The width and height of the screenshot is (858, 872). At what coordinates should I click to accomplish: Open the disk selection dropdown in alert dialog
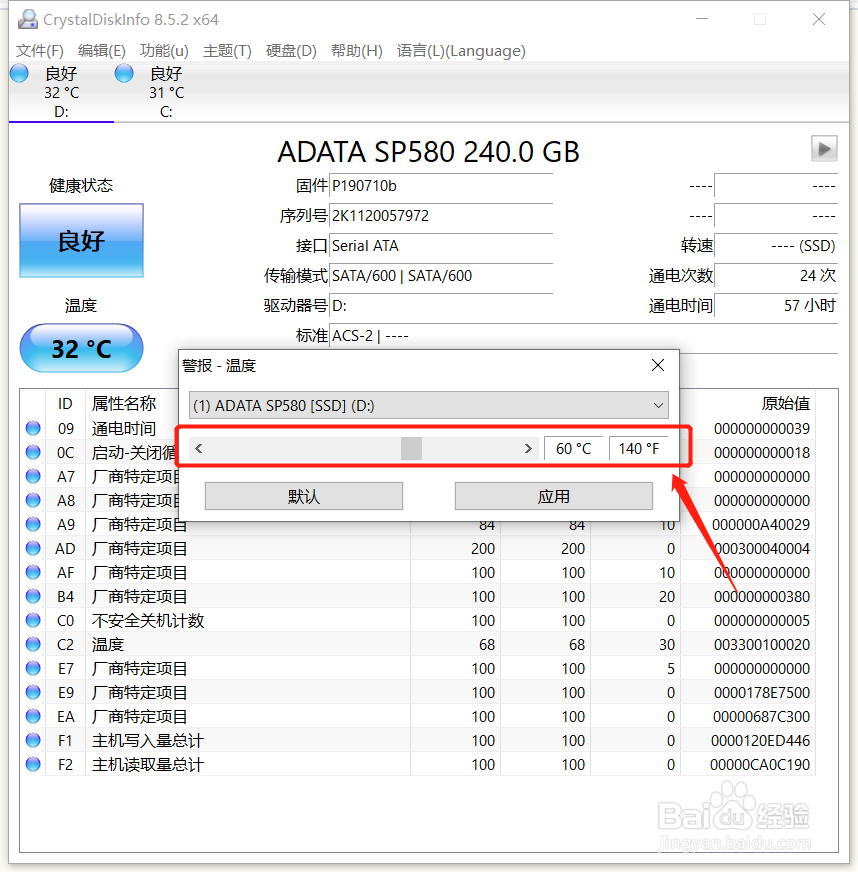click(x=429, y=405)
